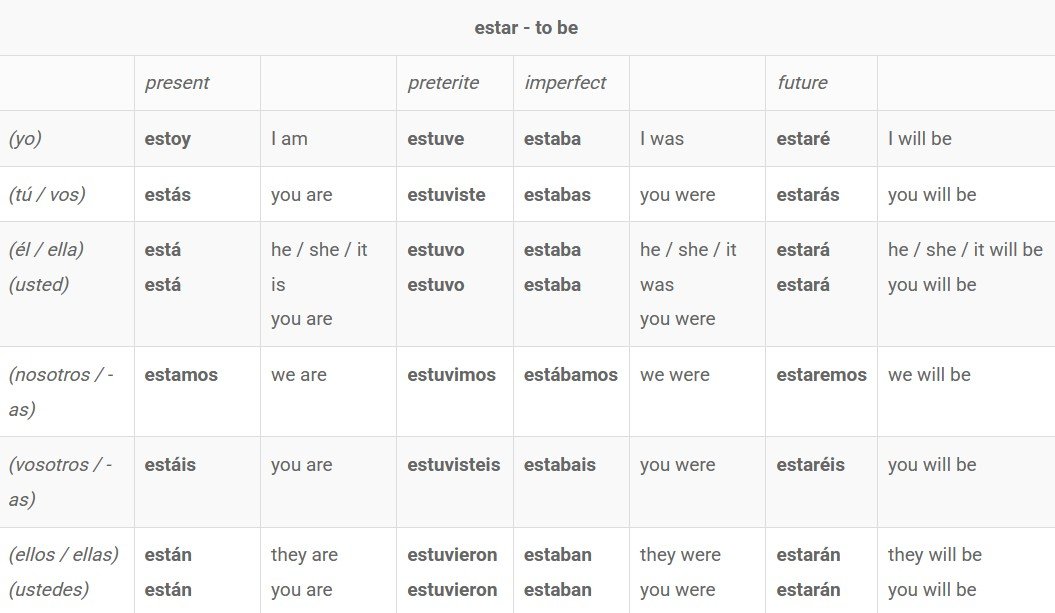Viewport: 1055px width, 613px height.
Task: Click the "preterite" column header
Action: point(443,83)
